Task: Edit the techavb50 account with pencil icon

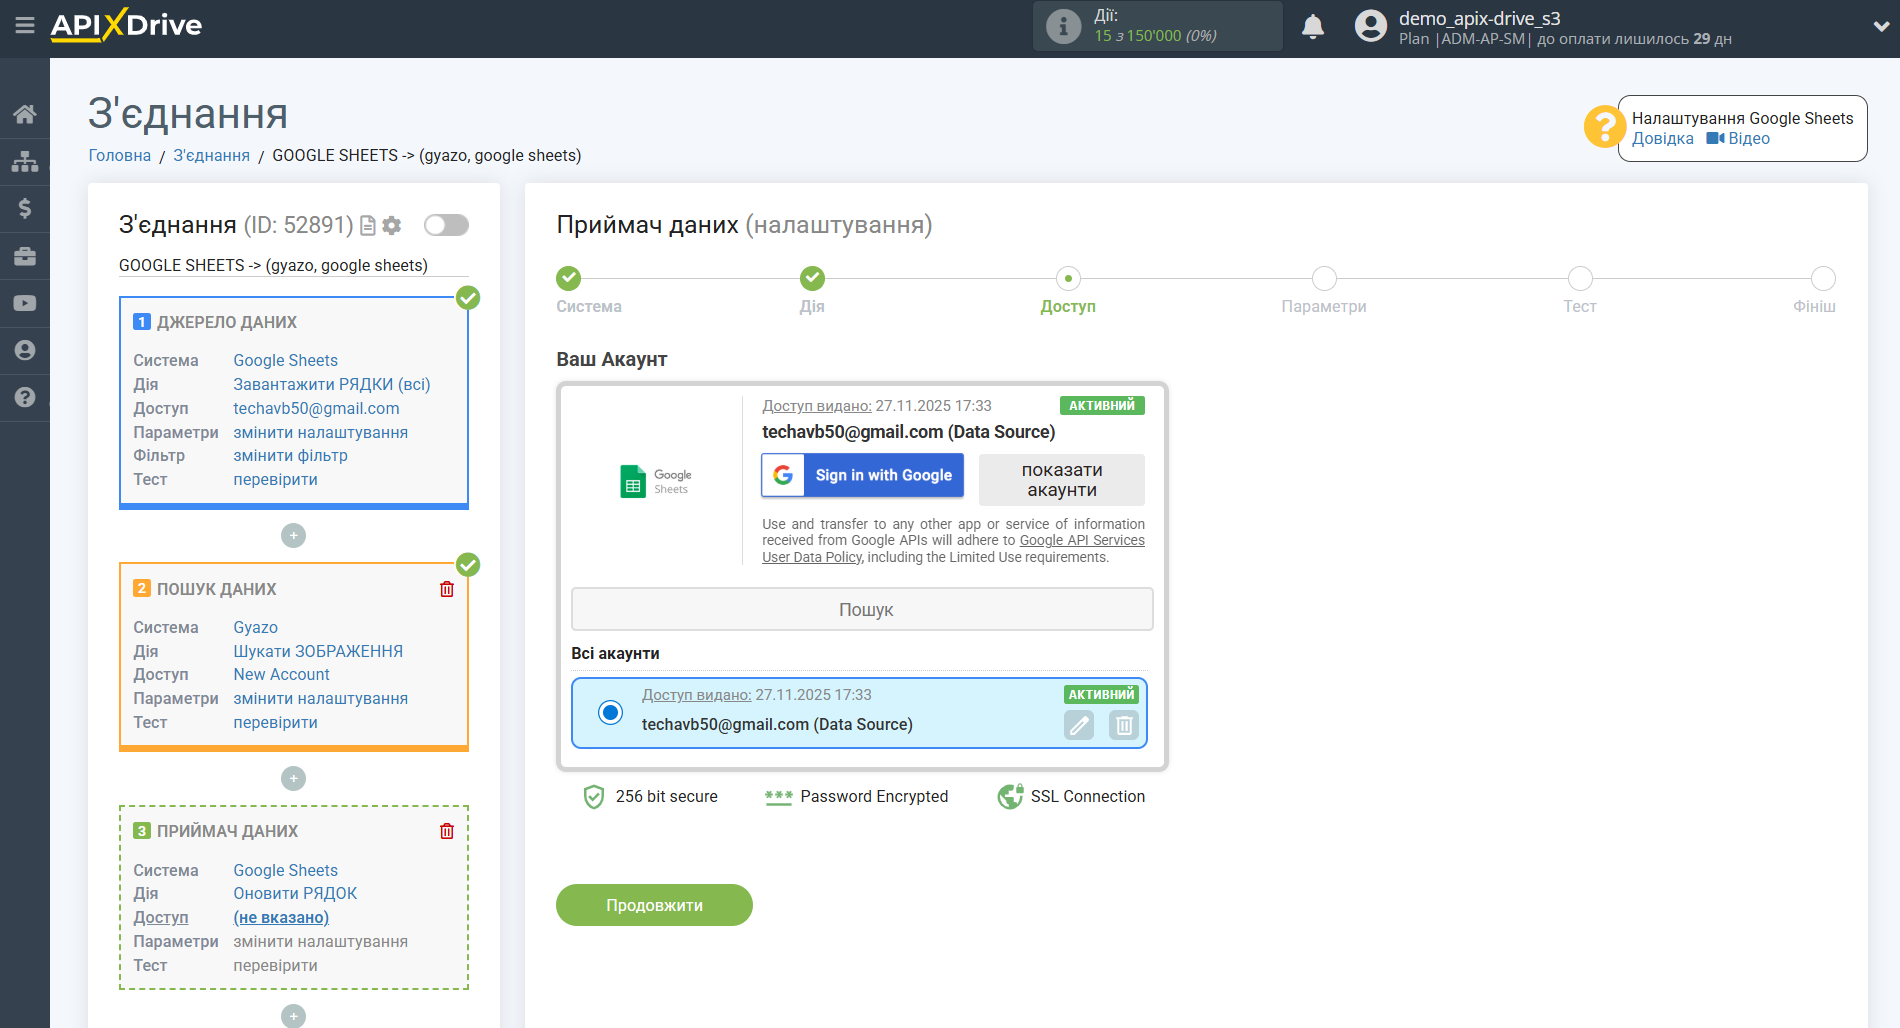Action: coord(1078,725)
